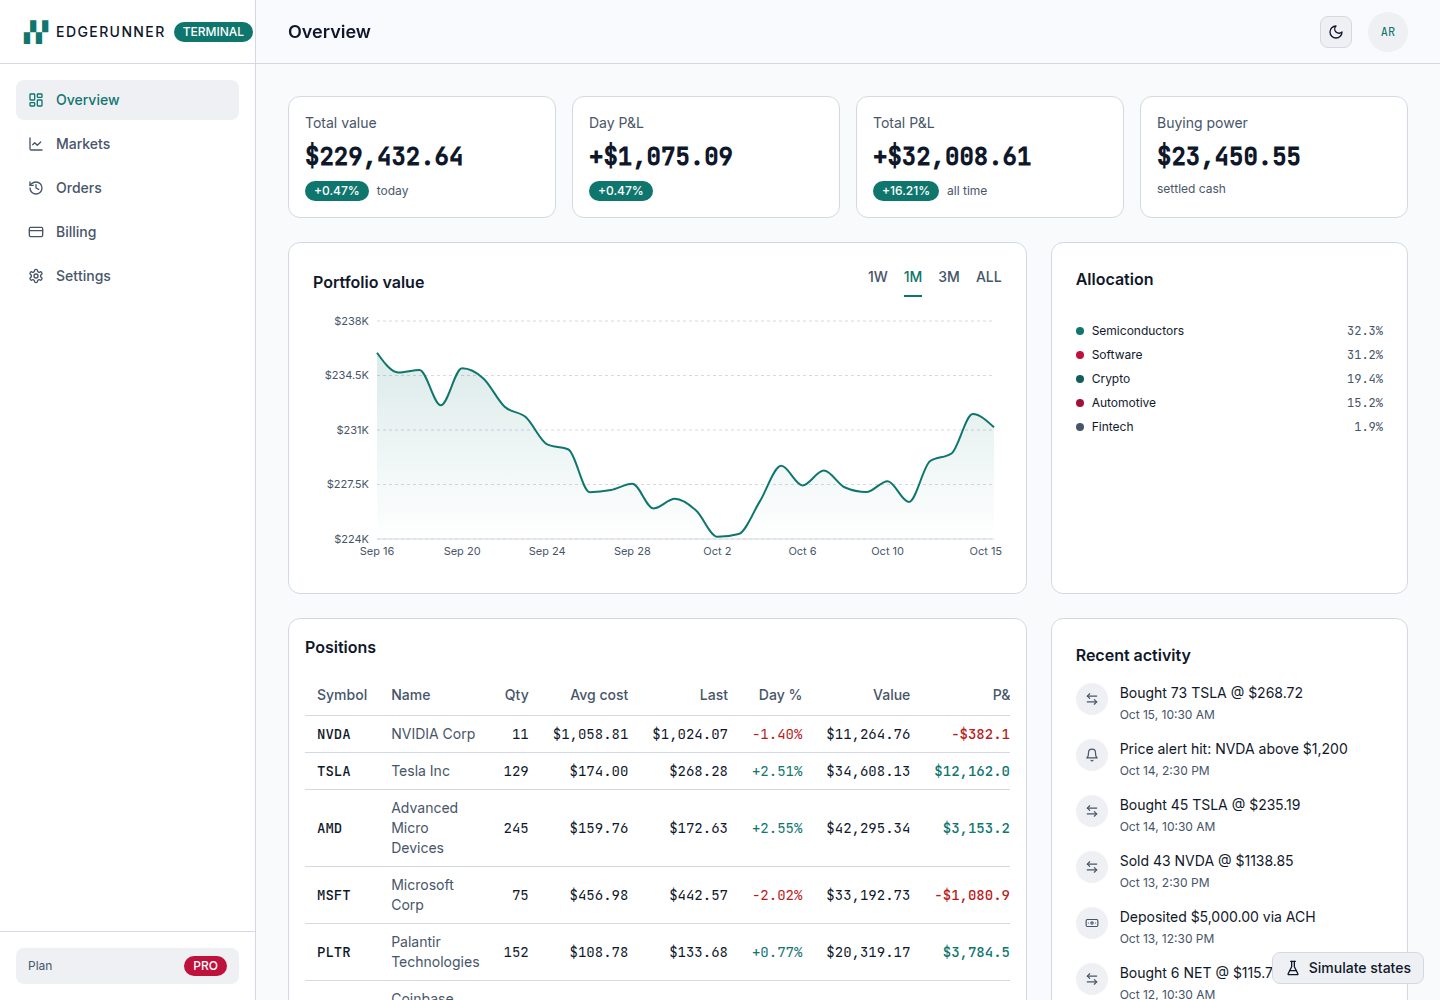
Task: Click the Settings gear icon in sidebar
Action: point(36,276)
